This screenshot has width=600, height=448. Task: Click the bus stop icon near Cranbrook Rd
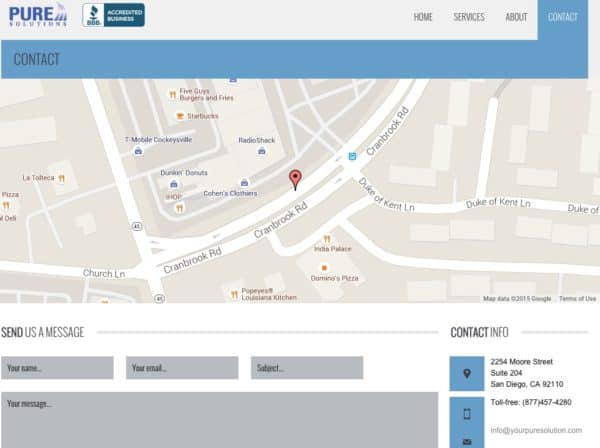point(352,156)
